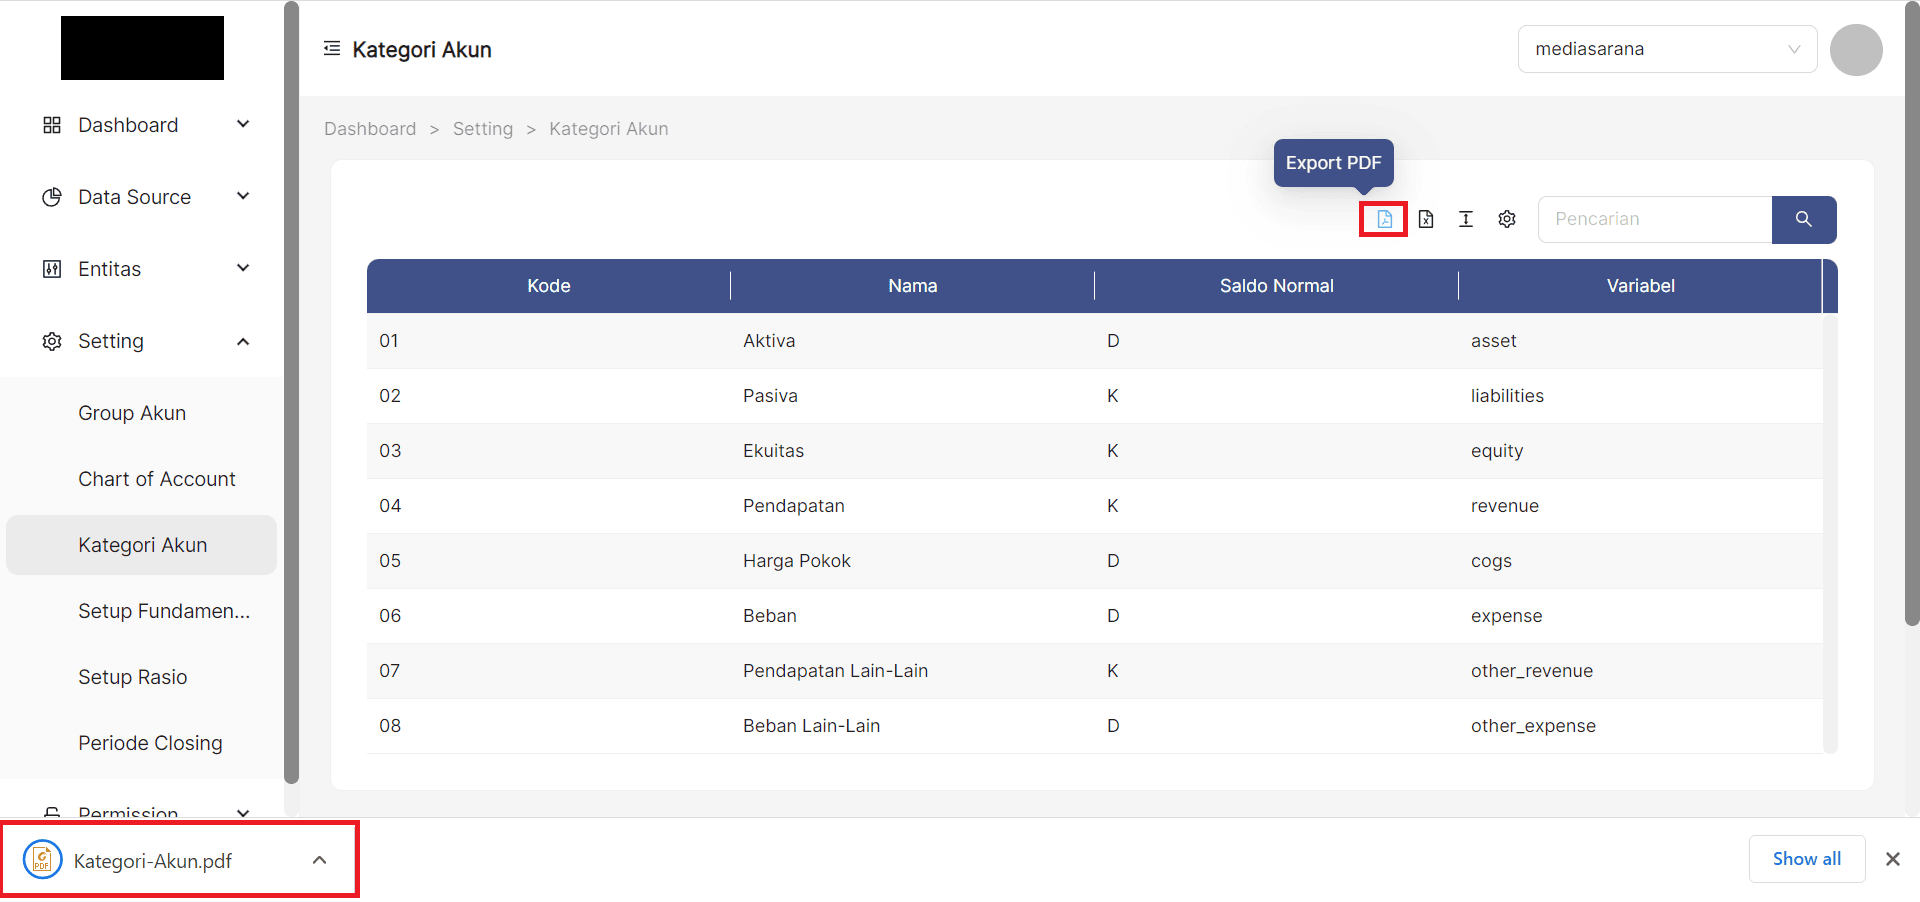Dismiss the downloads bar

(1892, 859)
